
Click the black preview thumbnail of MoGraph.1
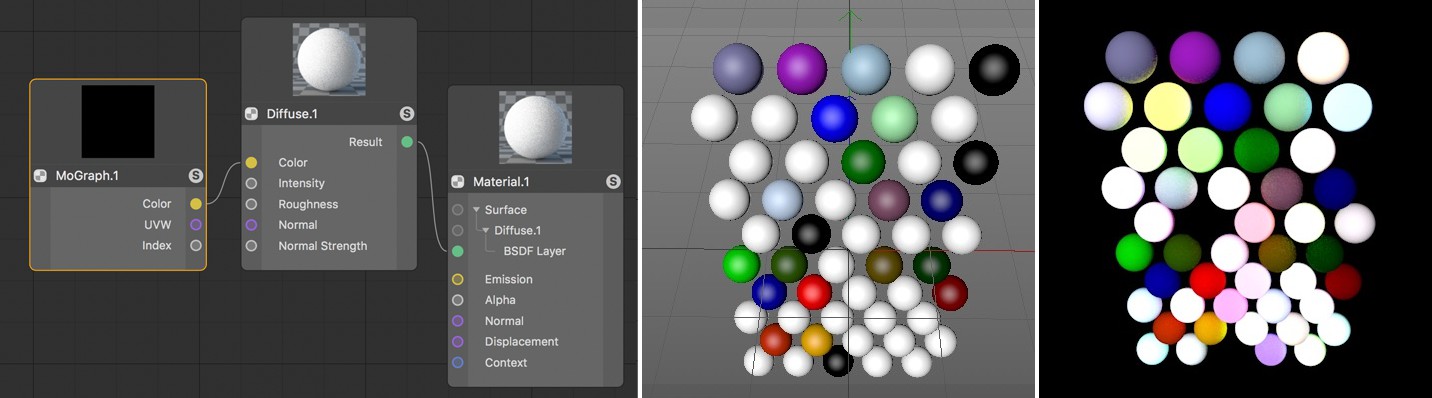pos(118,121)
